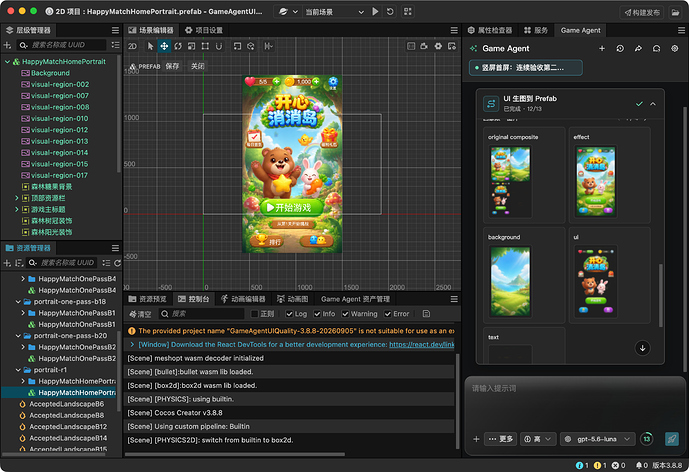This screenshot has width=689, height=472.
Task: Click the Game Agent support headset icon
Action: pos(656,48)
